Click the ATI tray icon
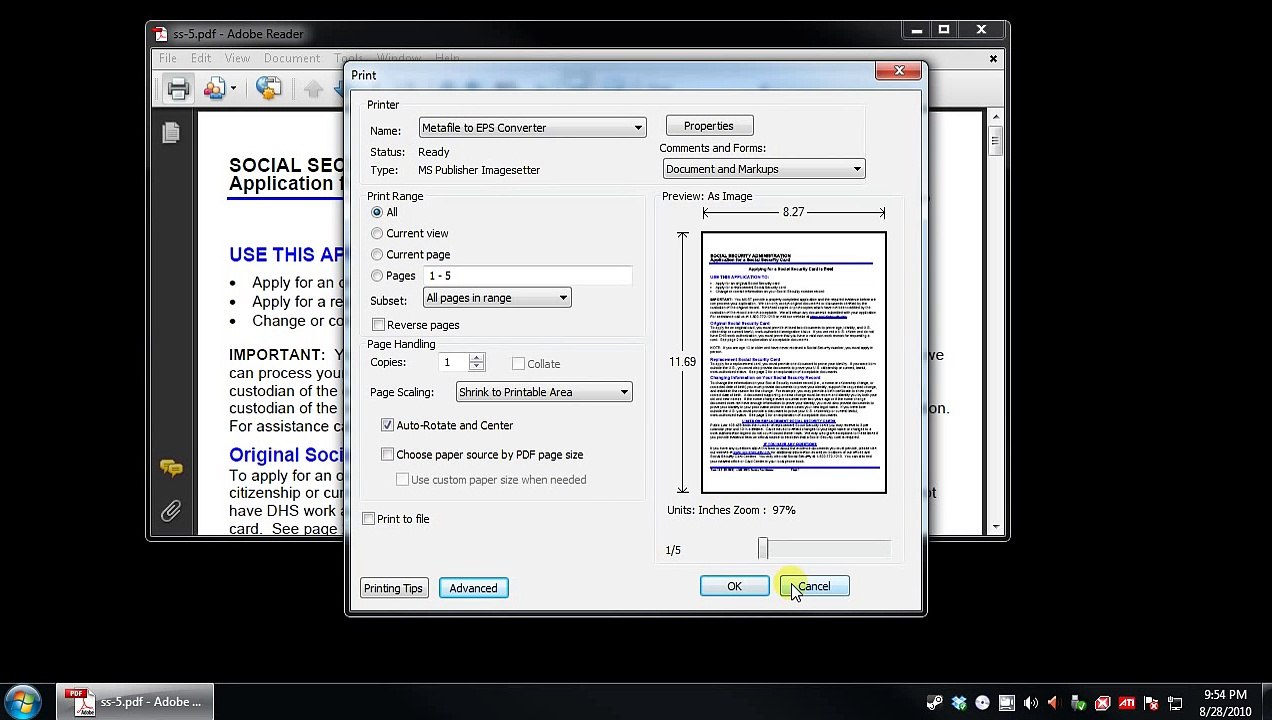Screen dimensions: 1272x720 [1126, 702]
